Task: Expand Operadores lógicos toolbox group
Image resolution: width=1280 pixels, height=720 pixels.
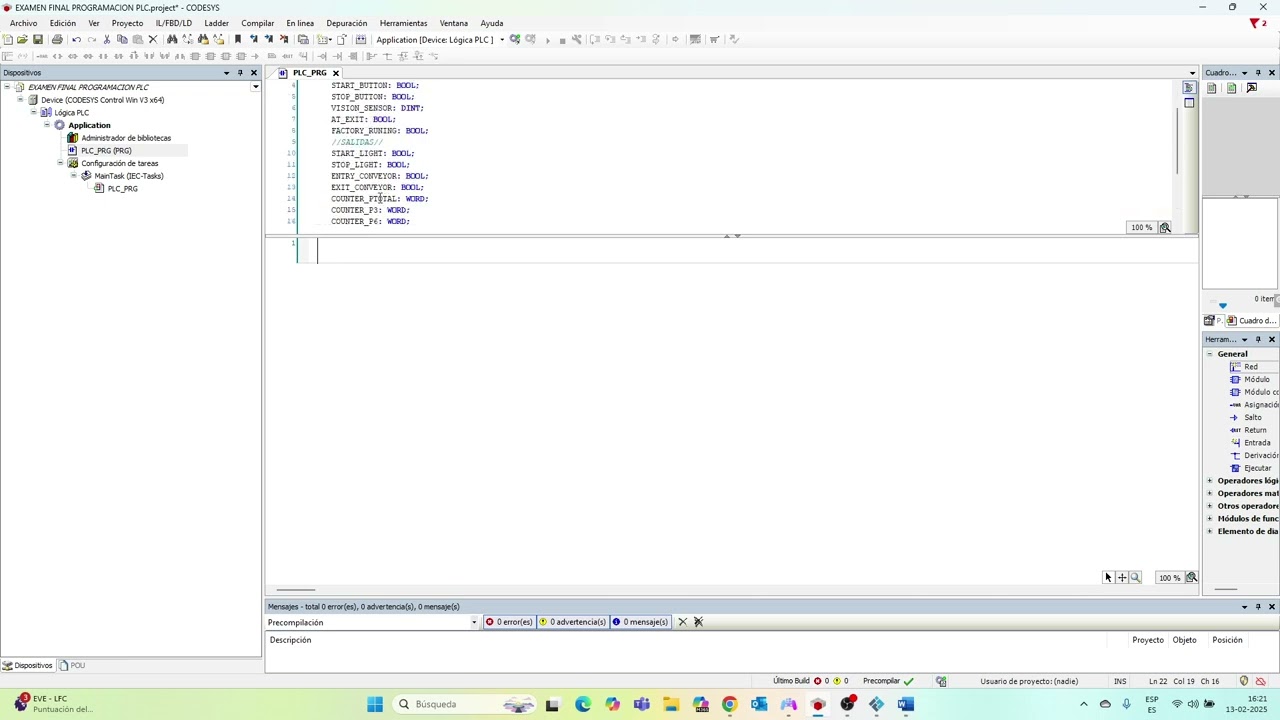Action: click(1210, 481)
